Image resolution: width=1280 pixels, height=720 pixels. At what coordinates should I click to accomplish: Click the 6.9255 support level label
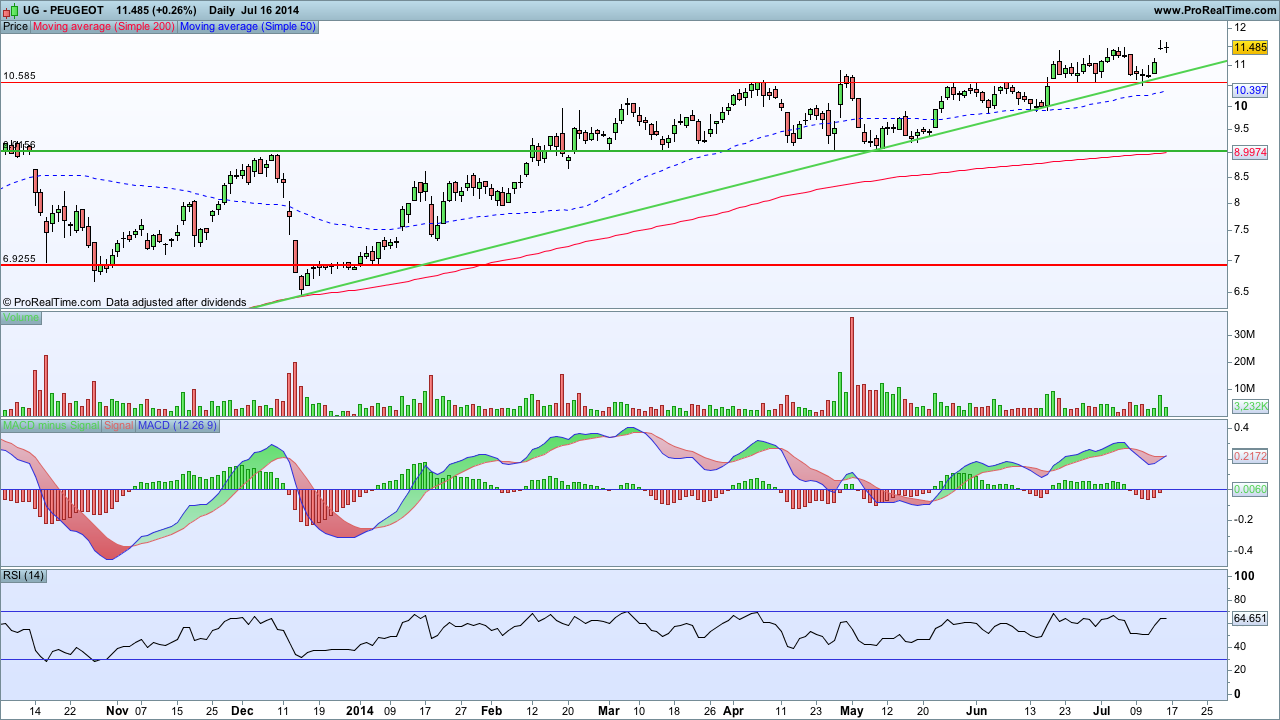[x=20, y=258]
